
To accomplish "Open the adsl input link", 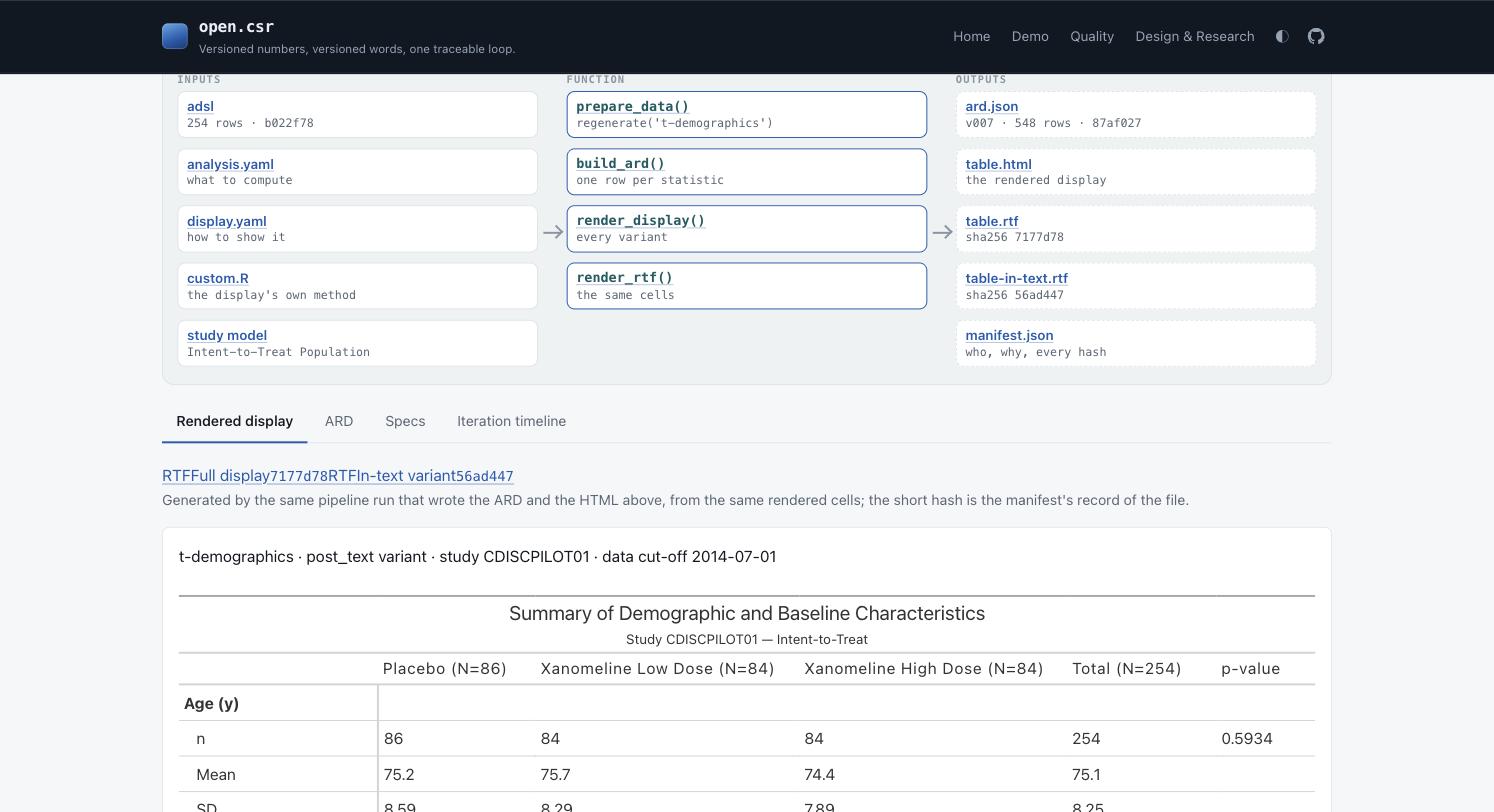I will [200, 106].
